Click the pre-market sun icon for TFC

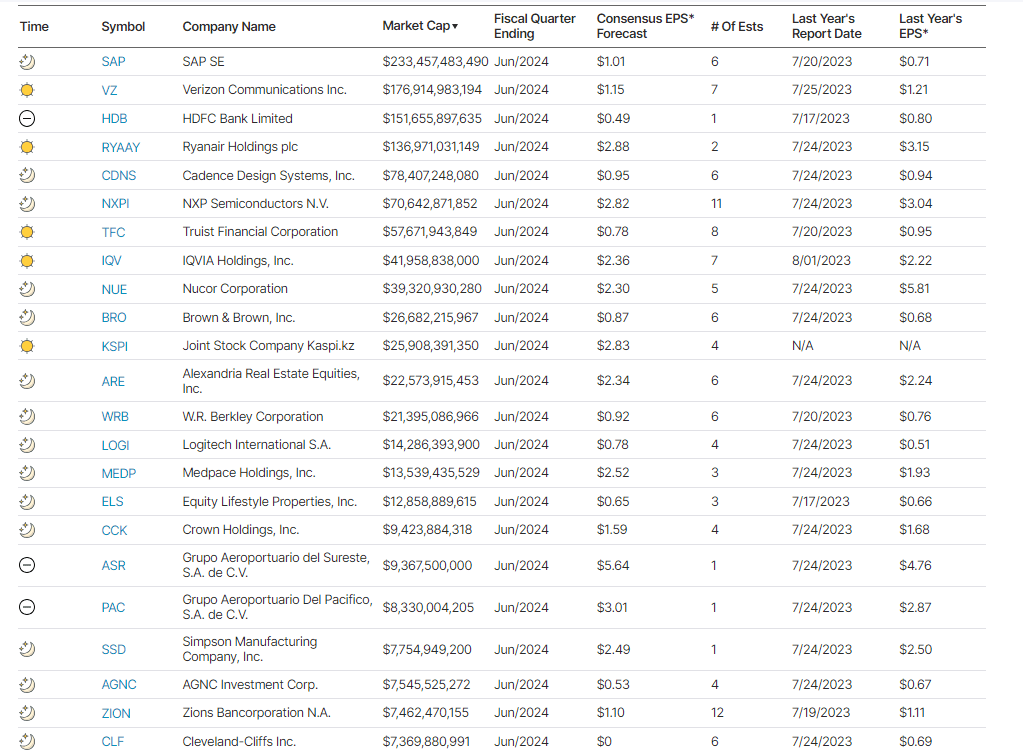[27, 232]
